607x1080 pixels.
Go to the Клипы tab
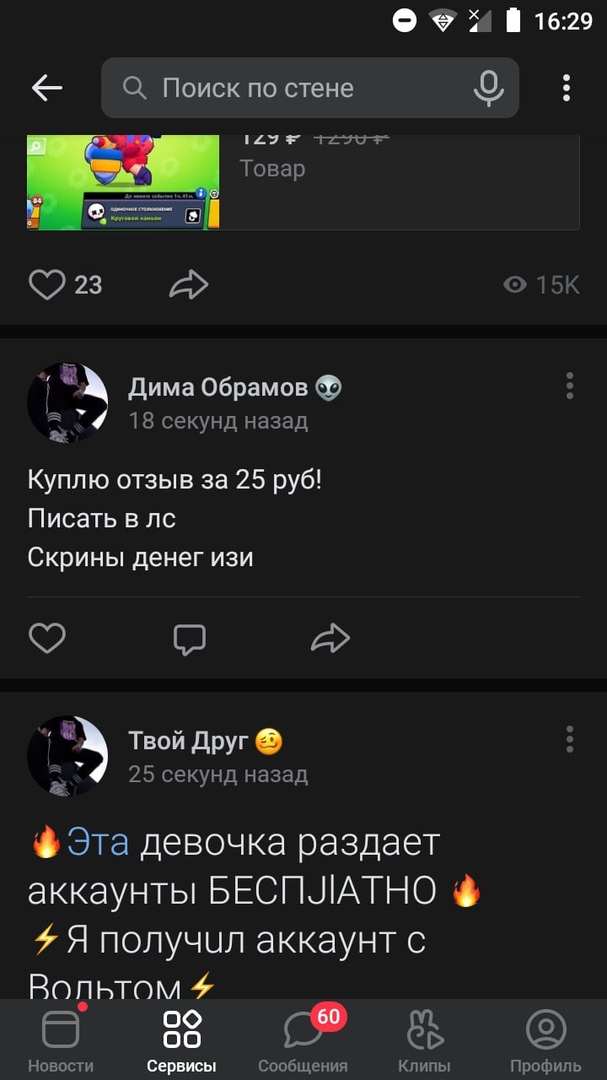coord(424,1040)
